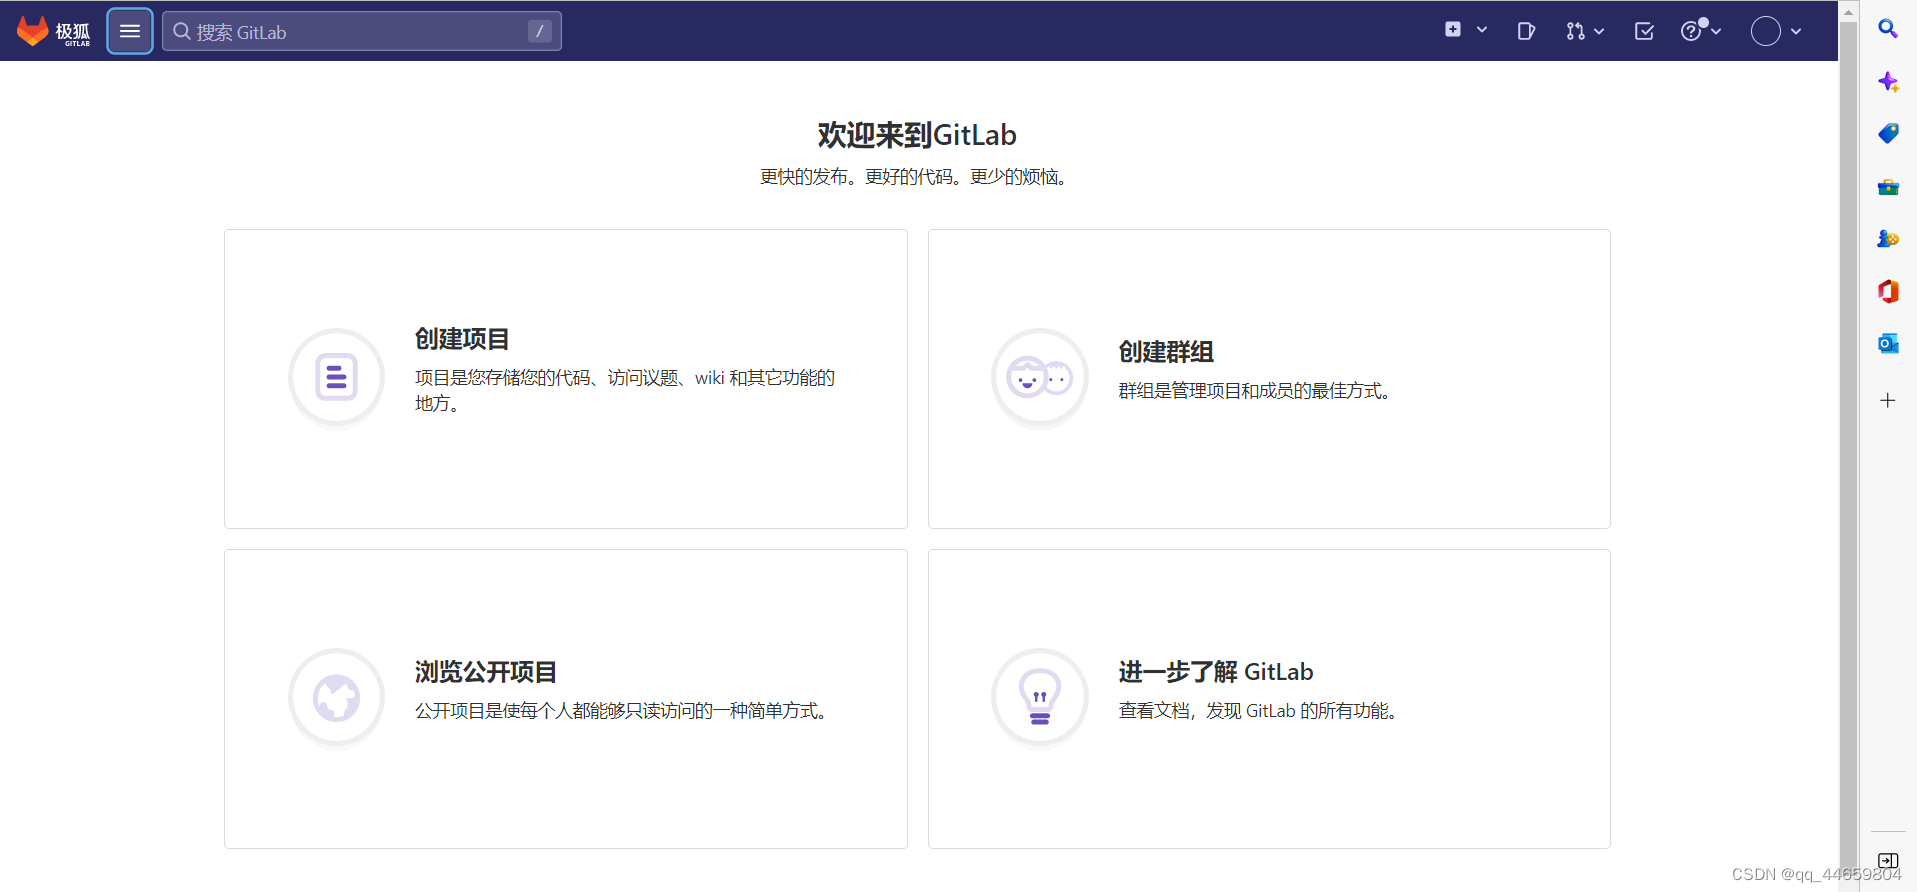
Task: Click the explore public projects globe icon
Action: pyautogui.click(x=337, y=698)
